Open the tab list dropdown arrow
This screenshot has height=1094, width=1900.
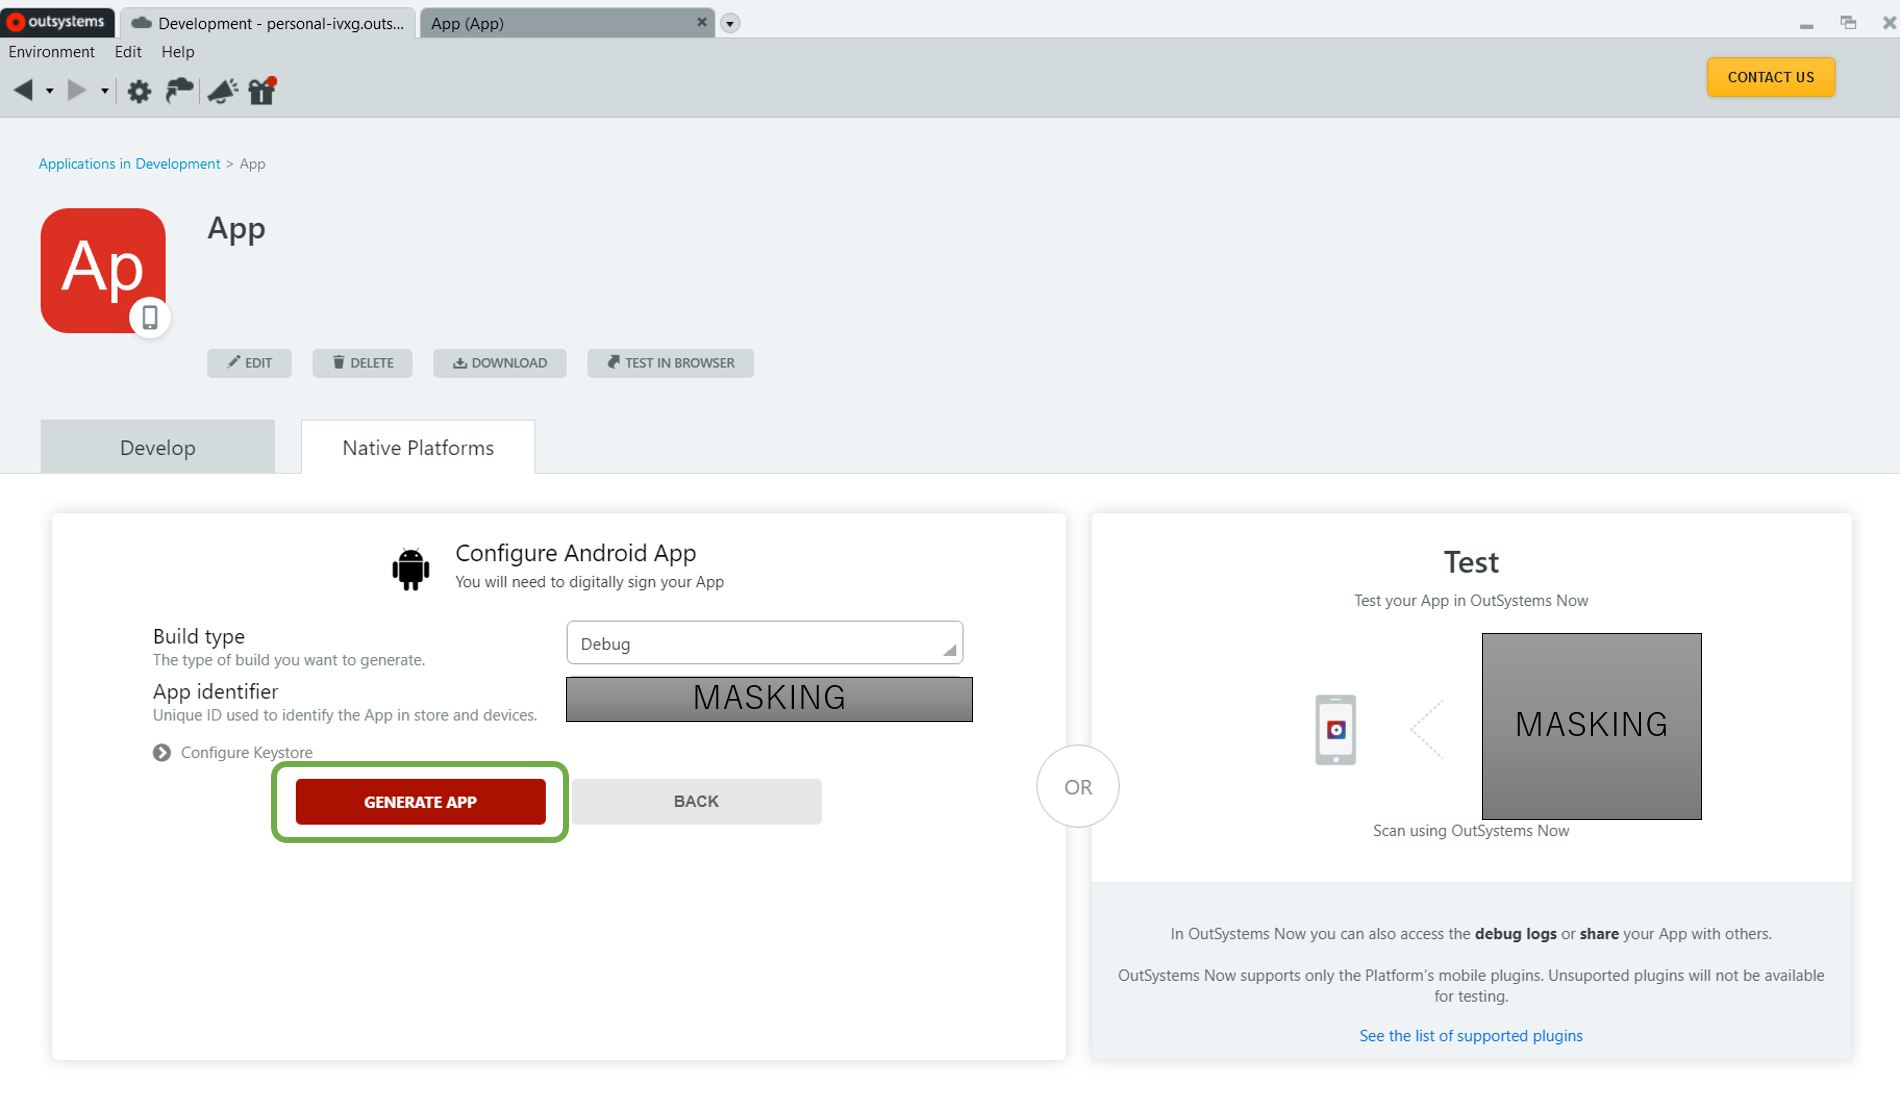pos(730,23)
